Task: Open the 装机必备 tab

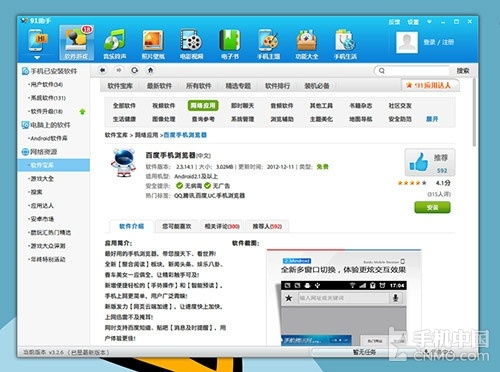Action: pos(317,86)
